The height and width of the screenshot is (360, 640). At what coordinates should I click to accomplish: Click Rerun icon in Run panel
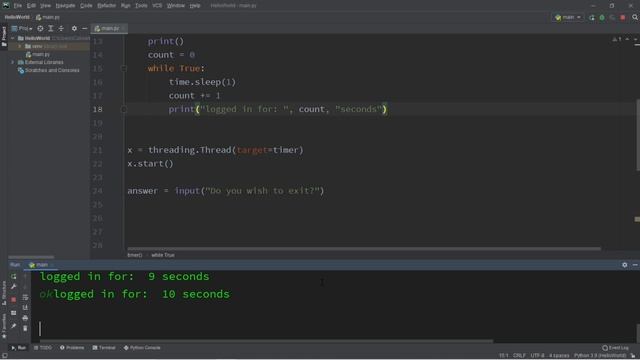13,276
